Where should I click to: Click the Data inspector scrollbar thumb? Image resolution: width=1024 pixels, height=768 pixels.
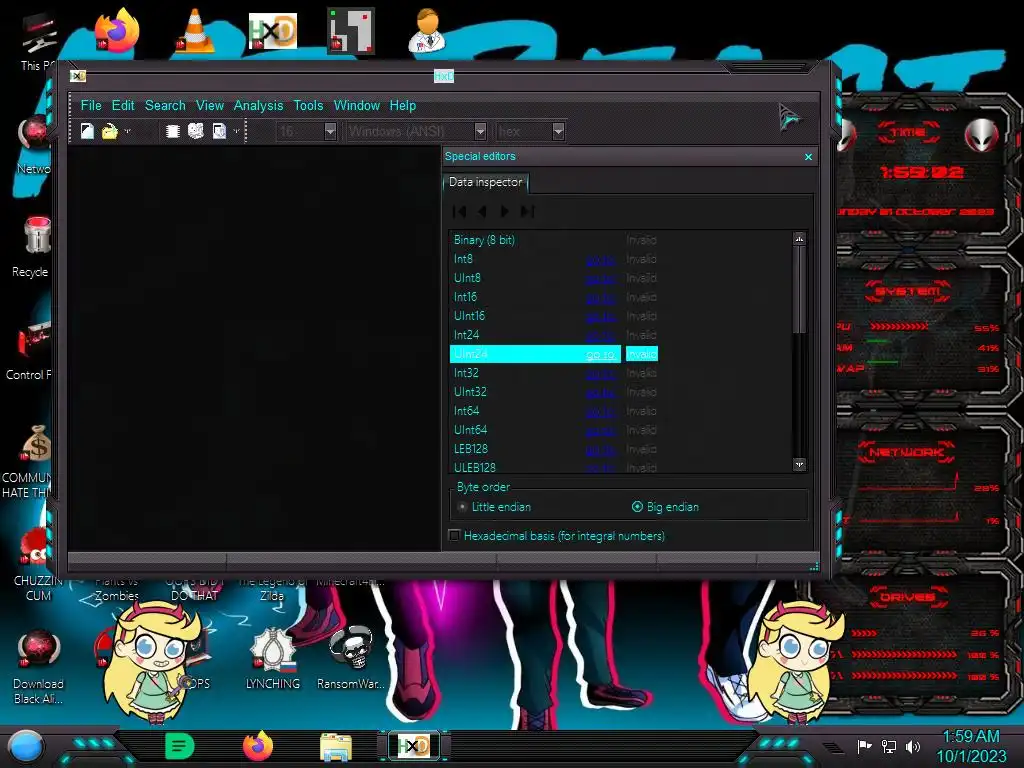tap(799, 289)
